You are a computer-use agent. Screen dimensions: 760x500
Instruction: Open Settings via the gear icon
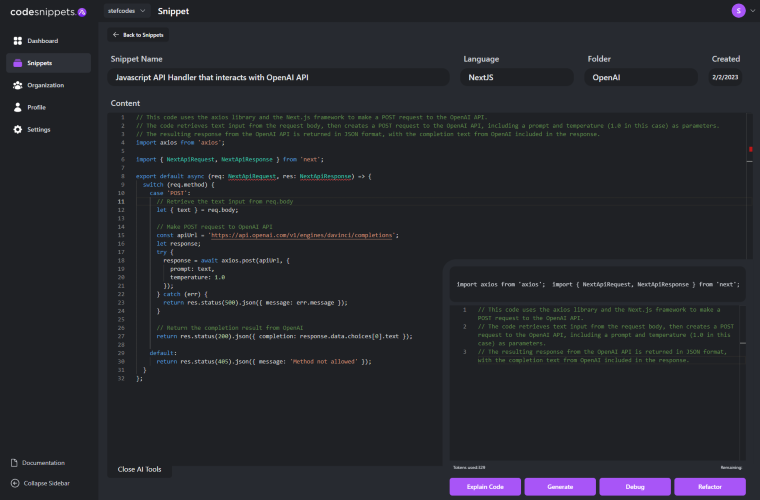point(17,129)
